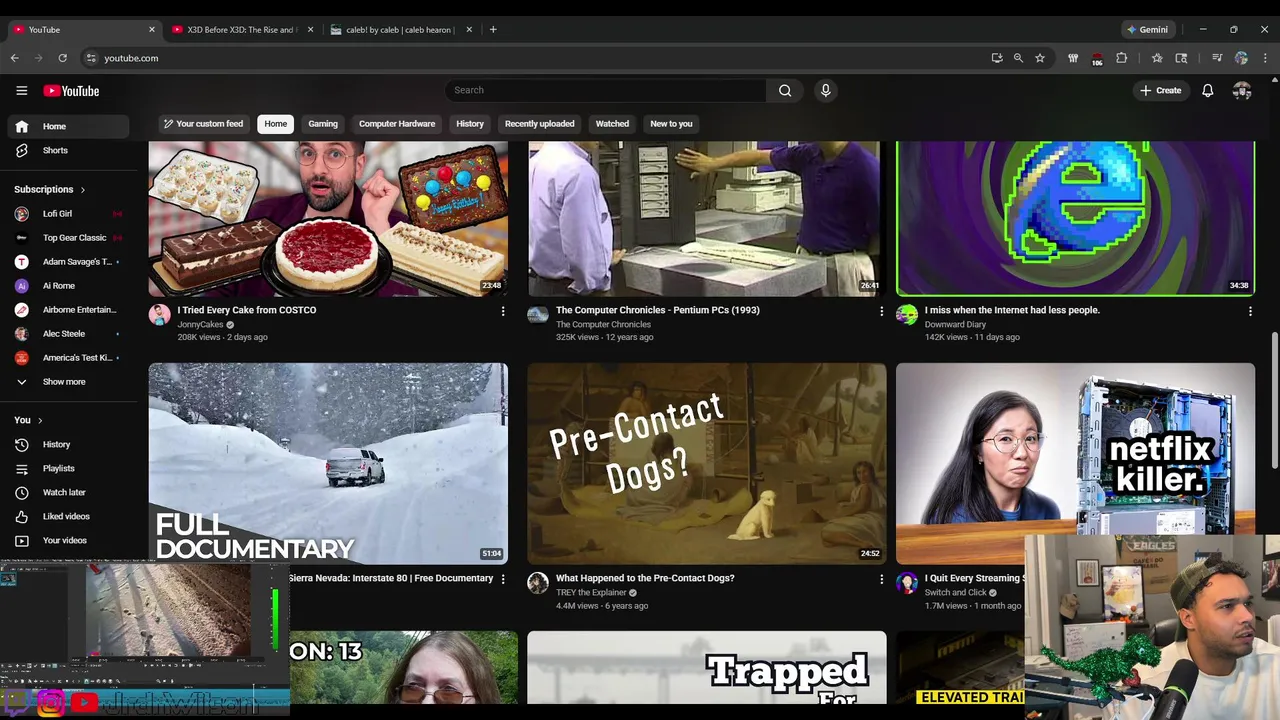Open the JonnyCakes channel link

point(200,325)
